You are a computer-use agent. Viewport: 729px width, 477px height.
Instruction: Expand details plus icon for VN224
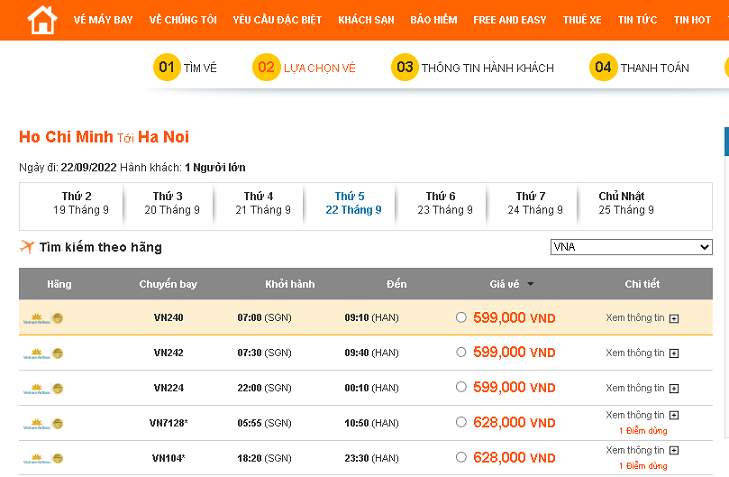(674, 389)
